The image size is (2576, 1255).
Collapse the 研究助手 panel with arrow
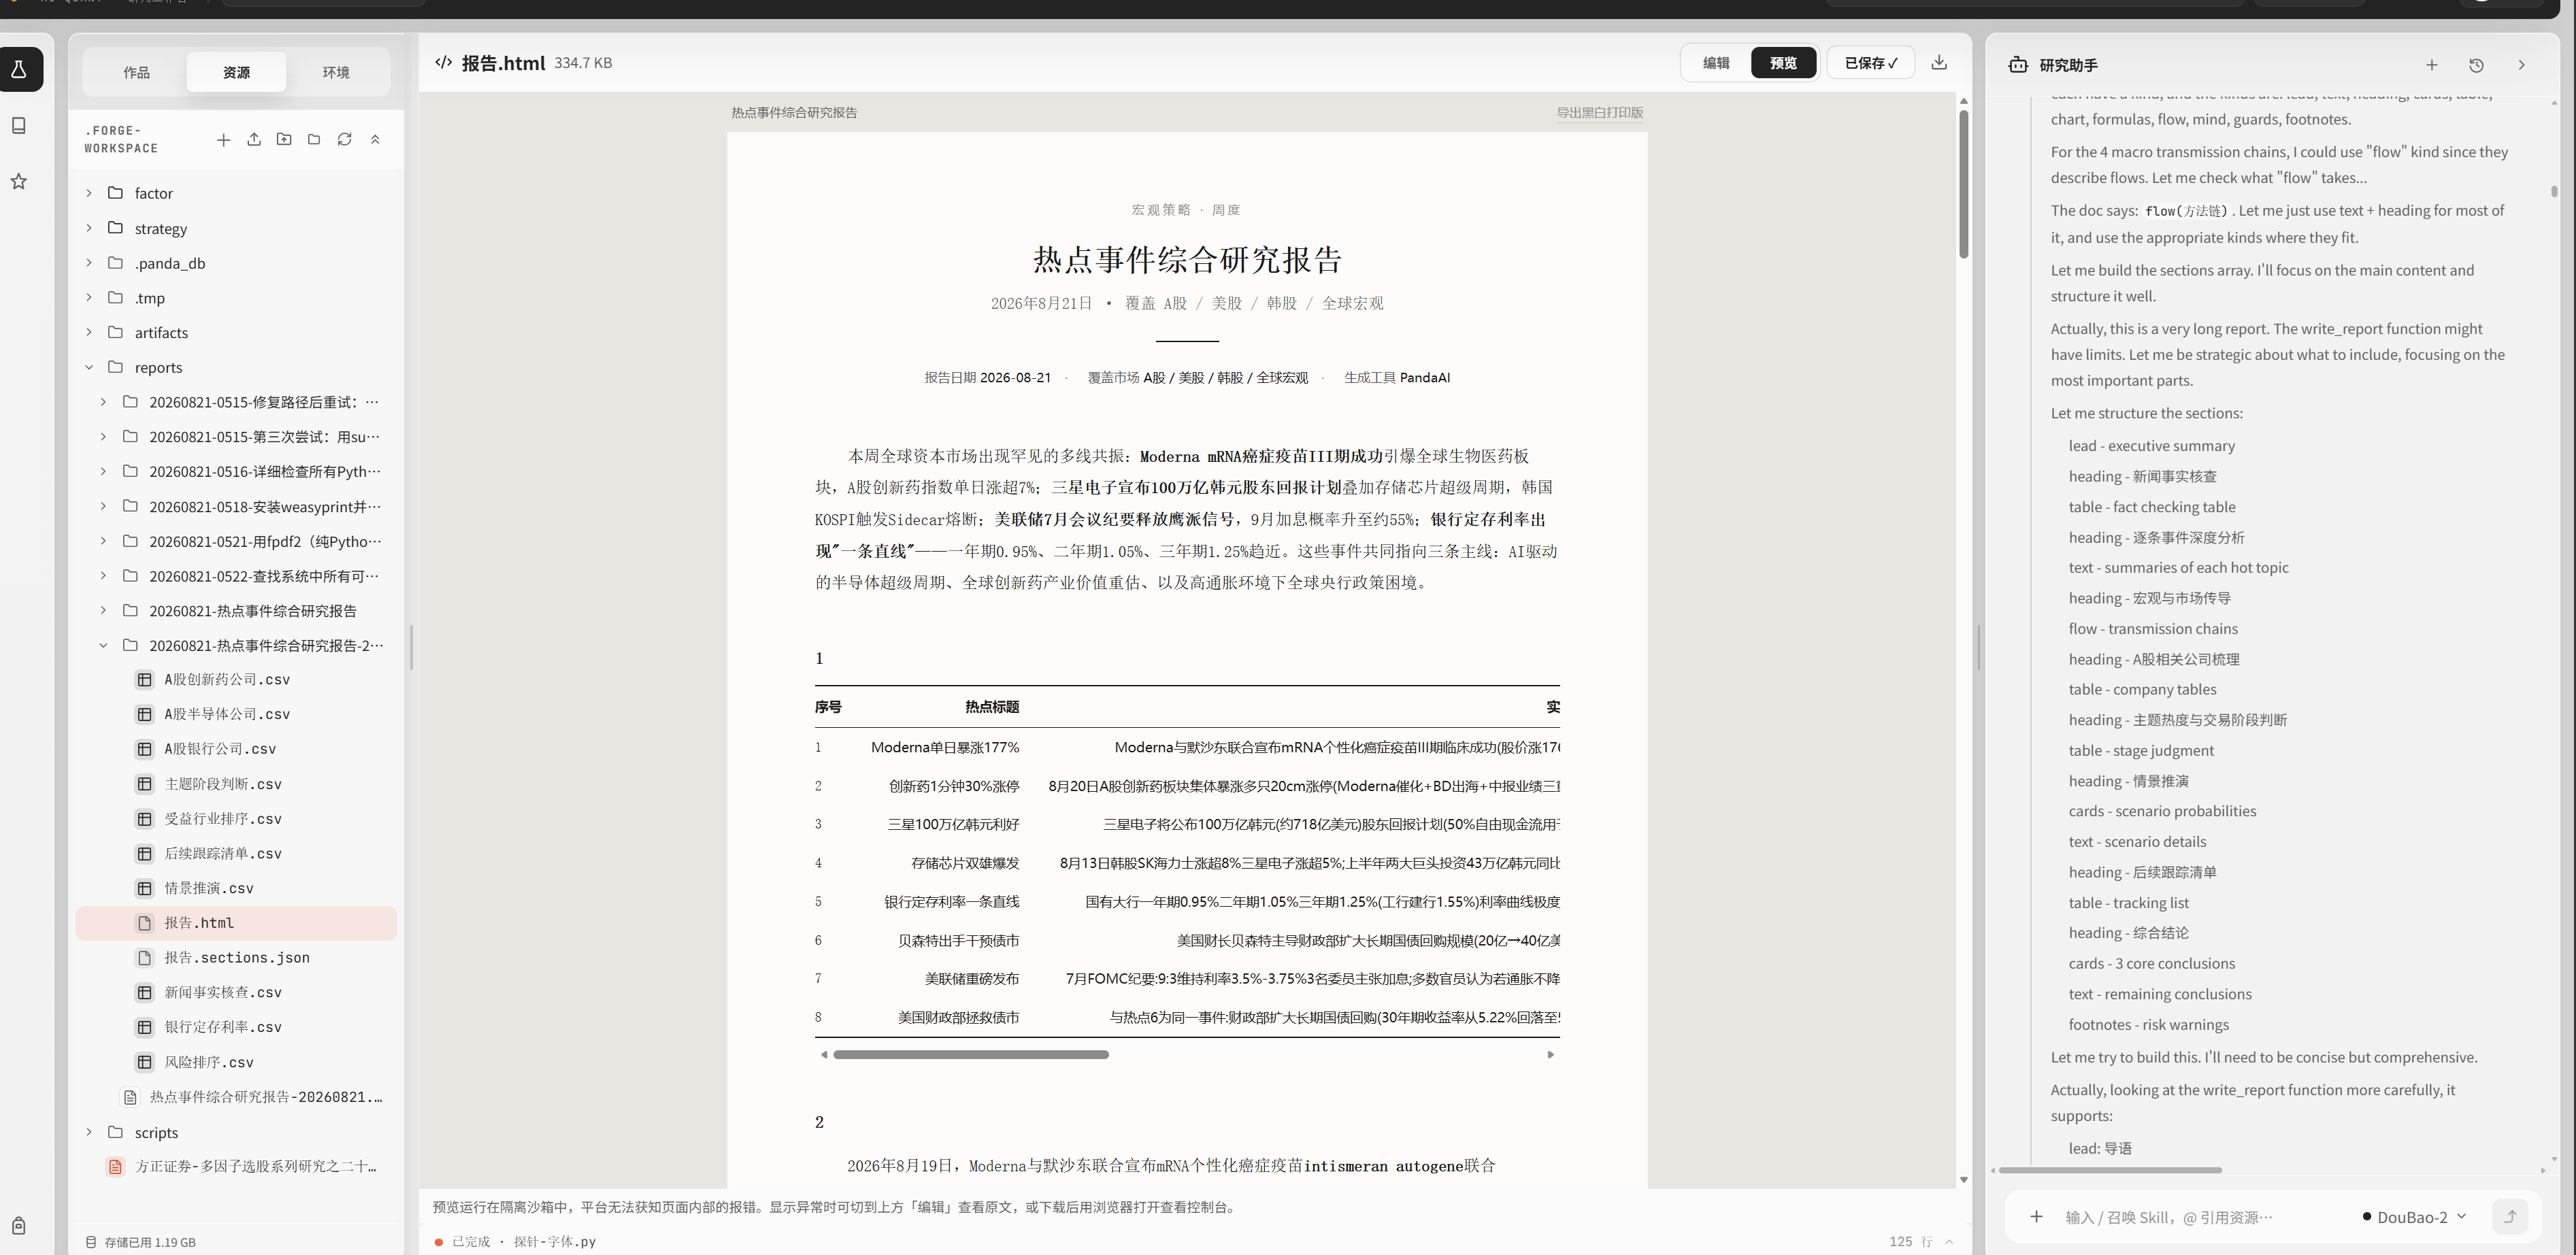click(2521, 65)
